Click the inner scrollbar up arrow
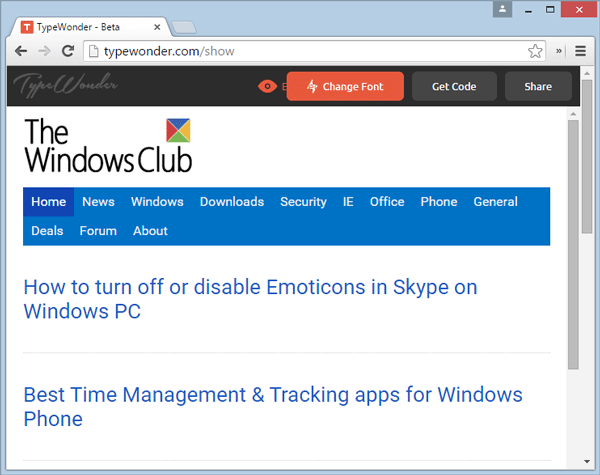 point(573,114)
